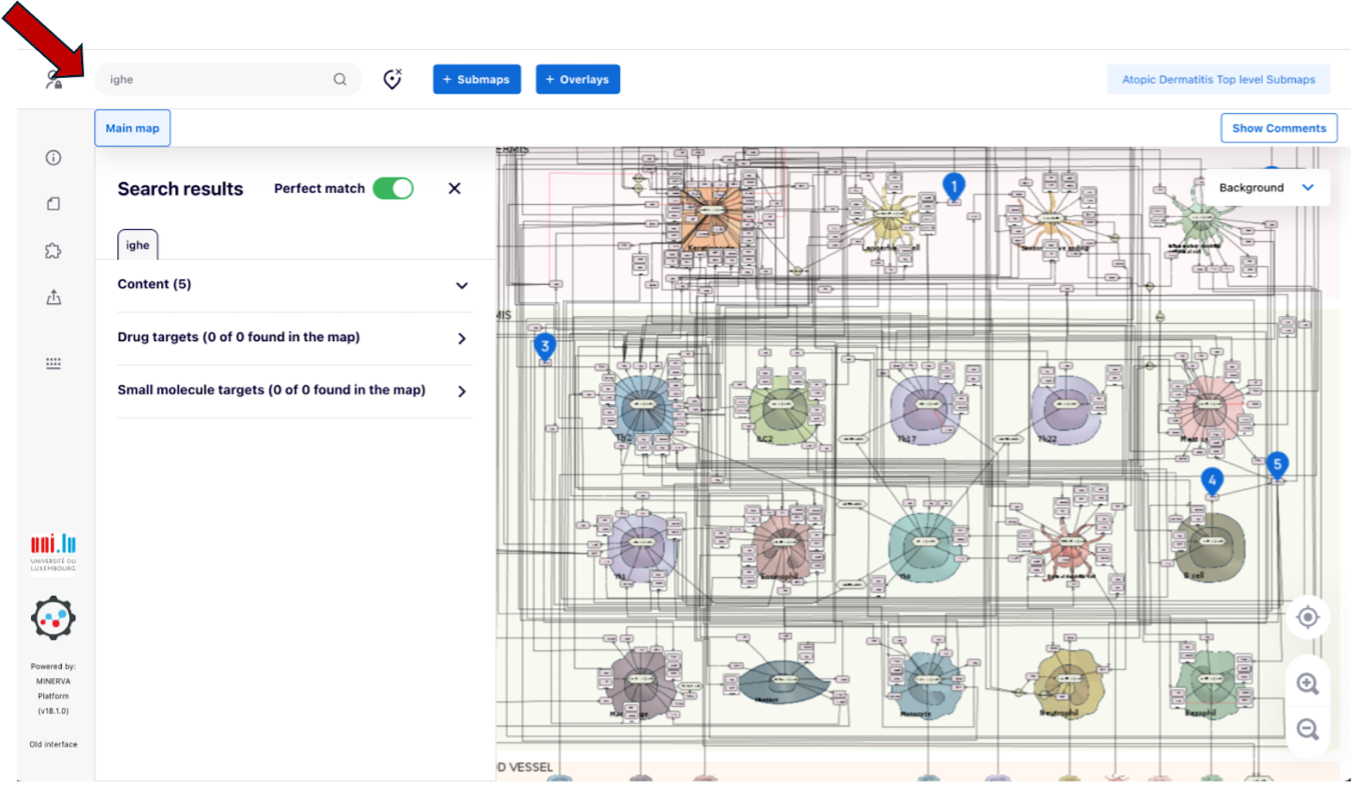Click the Submaps button

[476, 80]
